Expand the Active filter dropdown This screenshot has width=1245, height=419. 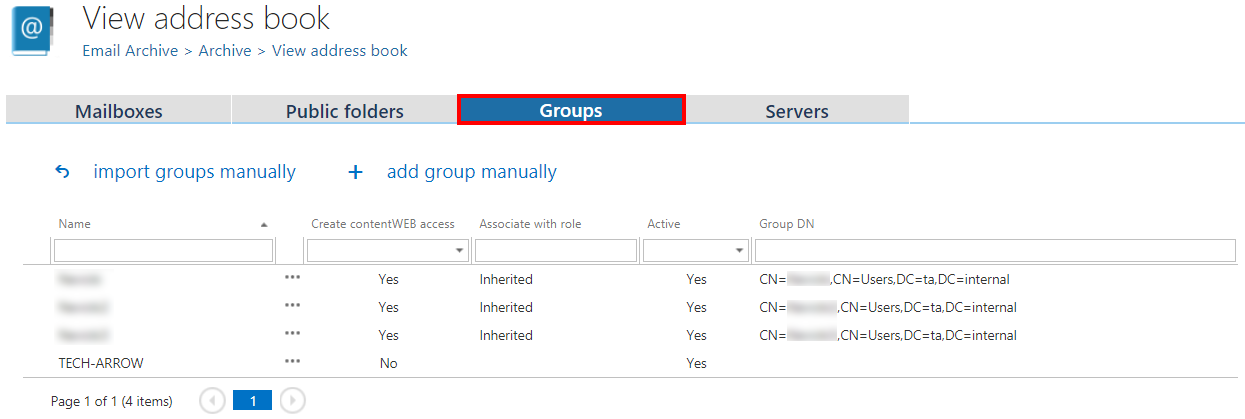[739, 251]
